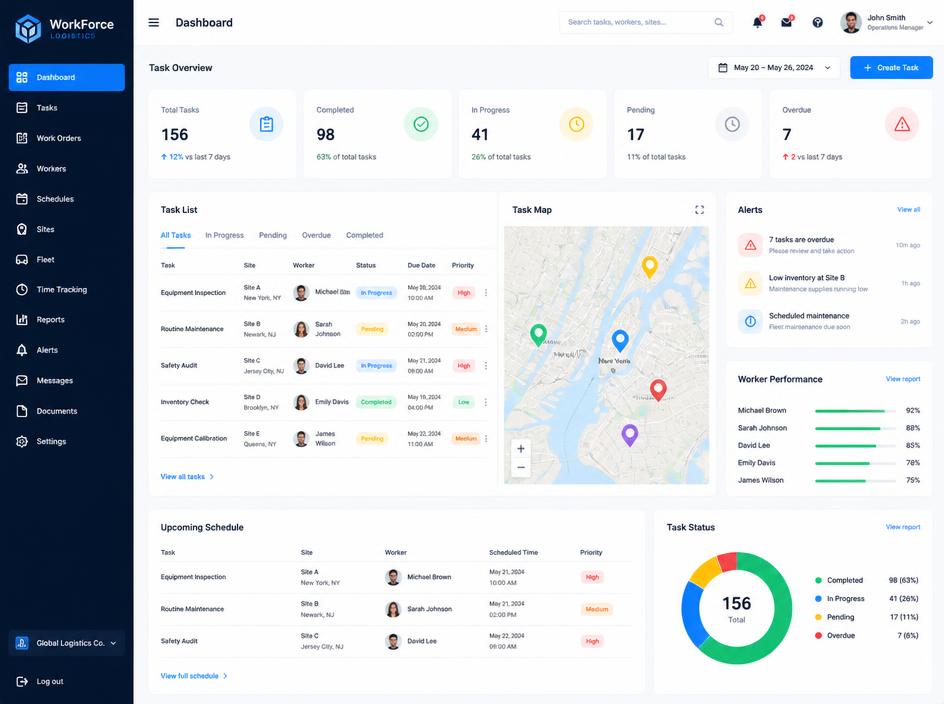Viewport: 944px width, 704px height.
Task: Select the yellow map pin
Action: pos(649,267)
